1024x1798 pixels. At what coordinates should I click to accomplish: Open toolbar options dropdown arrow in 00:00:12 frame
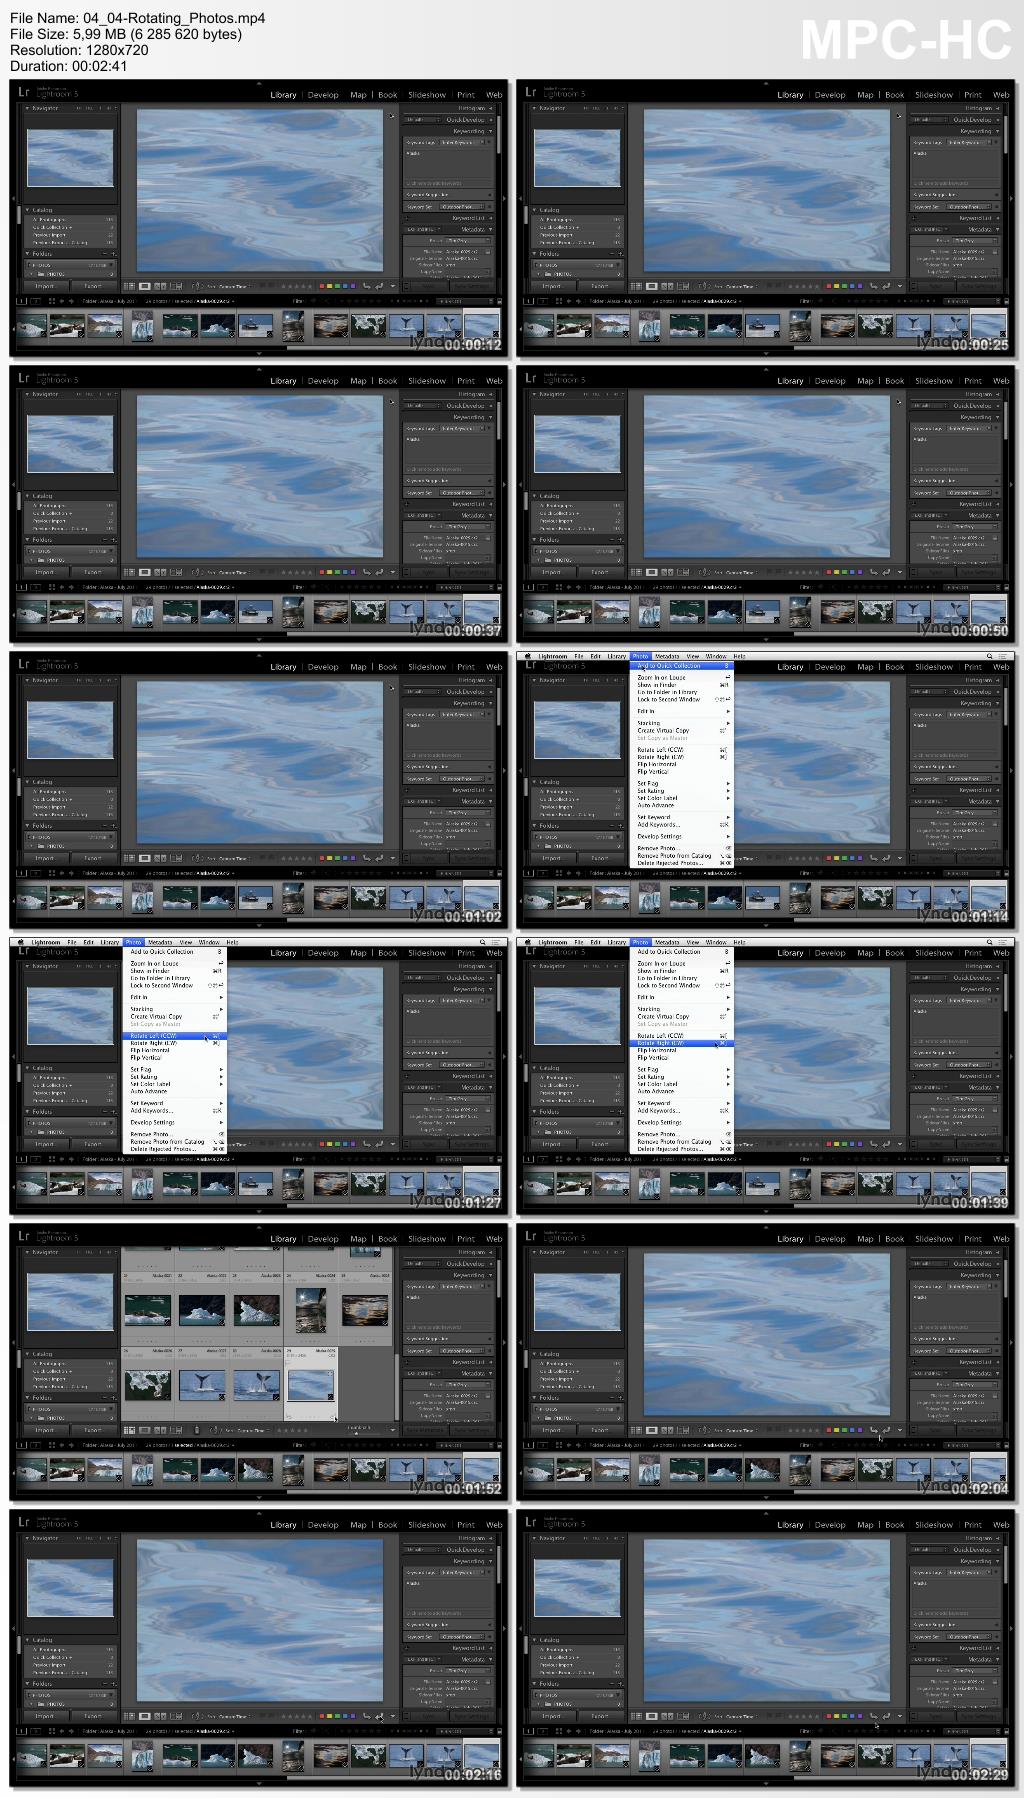[392, 286]
